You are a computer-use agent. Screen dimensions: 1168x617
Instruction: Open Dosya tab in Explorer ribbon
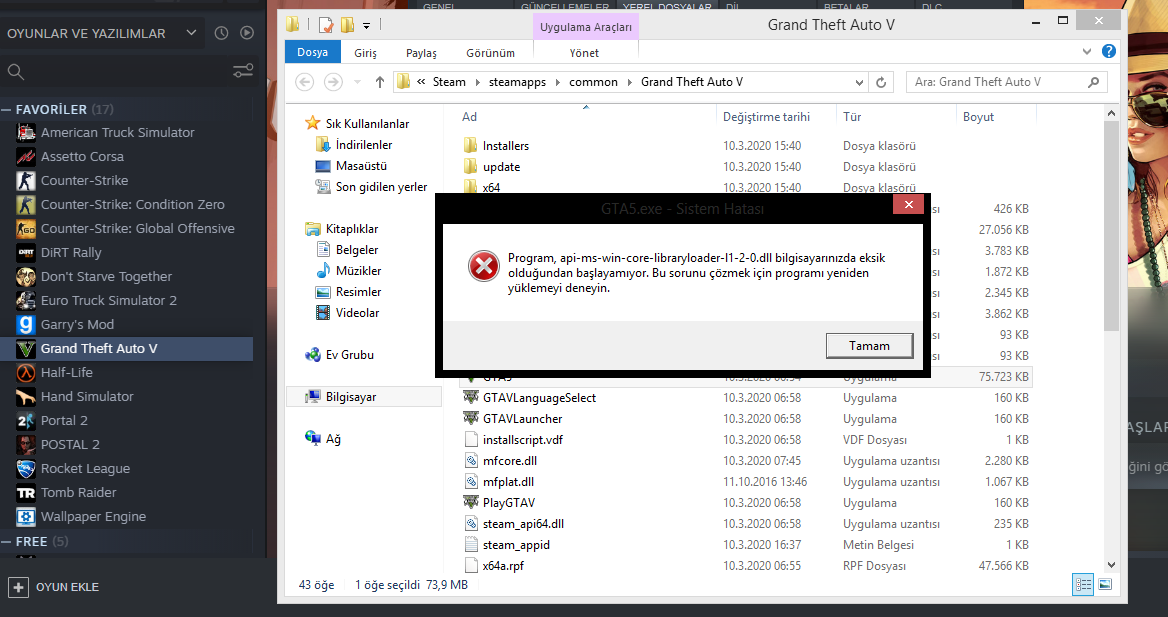tap(313, 52)
